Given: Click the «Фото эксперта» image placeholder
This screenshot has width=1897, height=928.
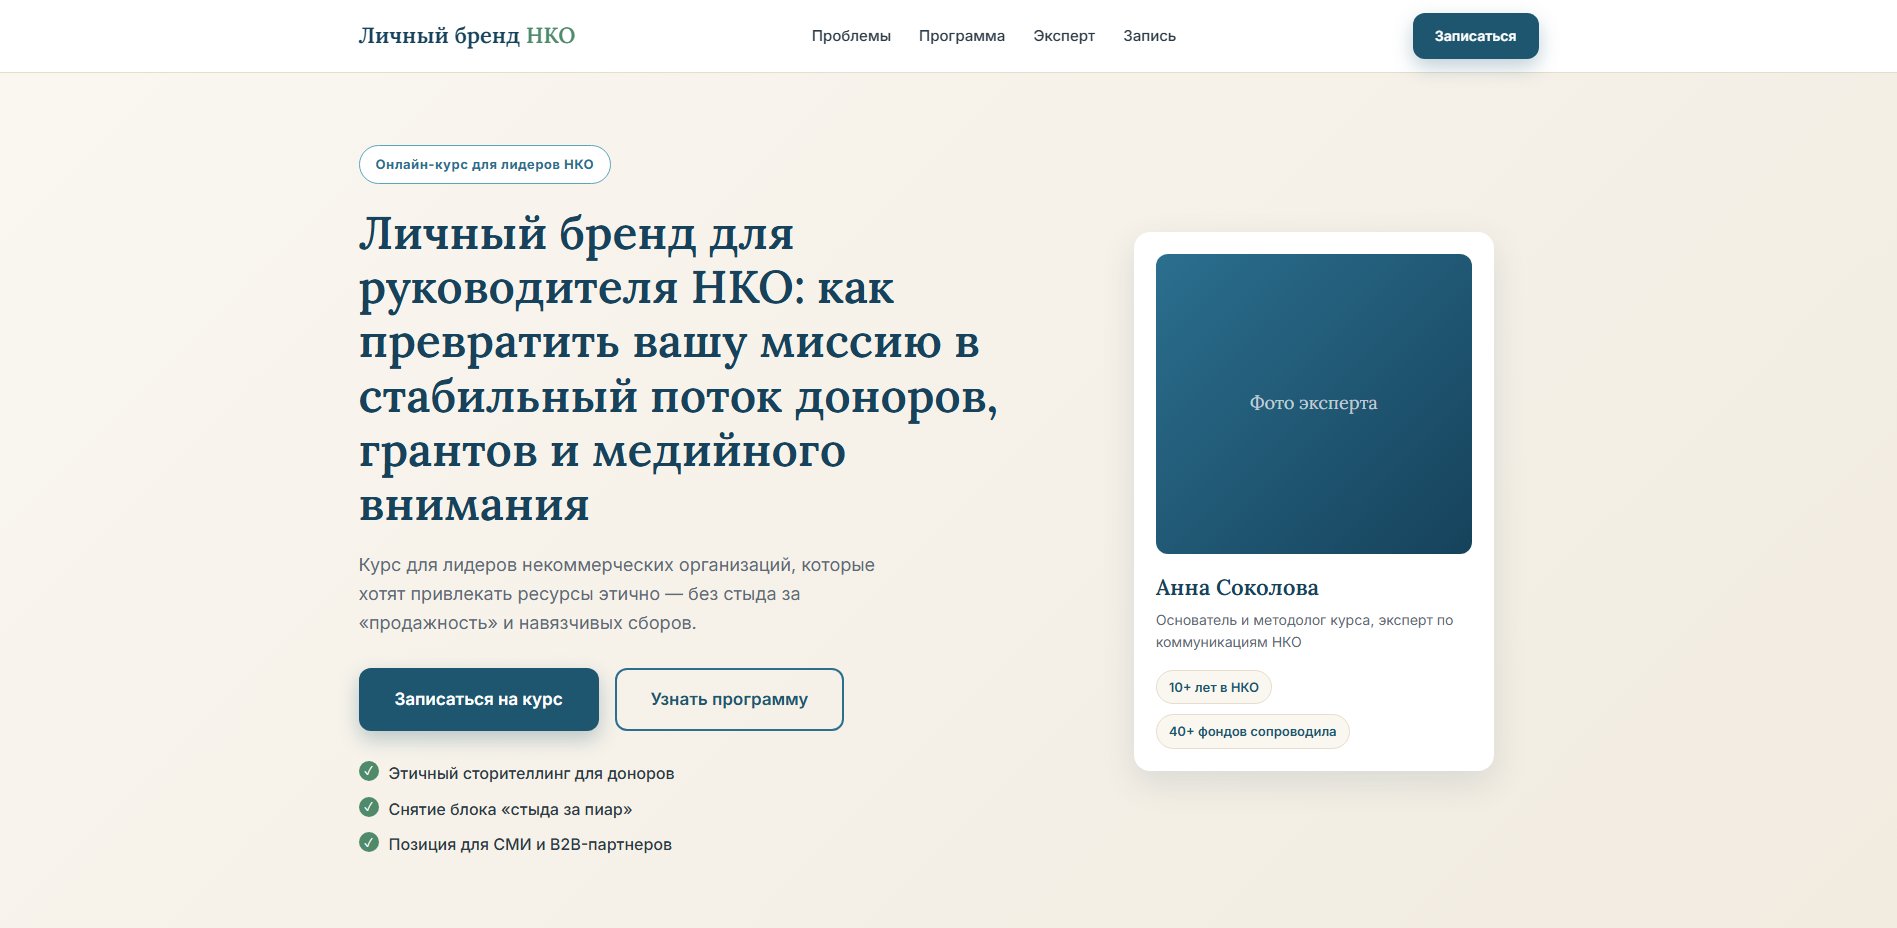Looking at the screenshot, I should 1313,404.
